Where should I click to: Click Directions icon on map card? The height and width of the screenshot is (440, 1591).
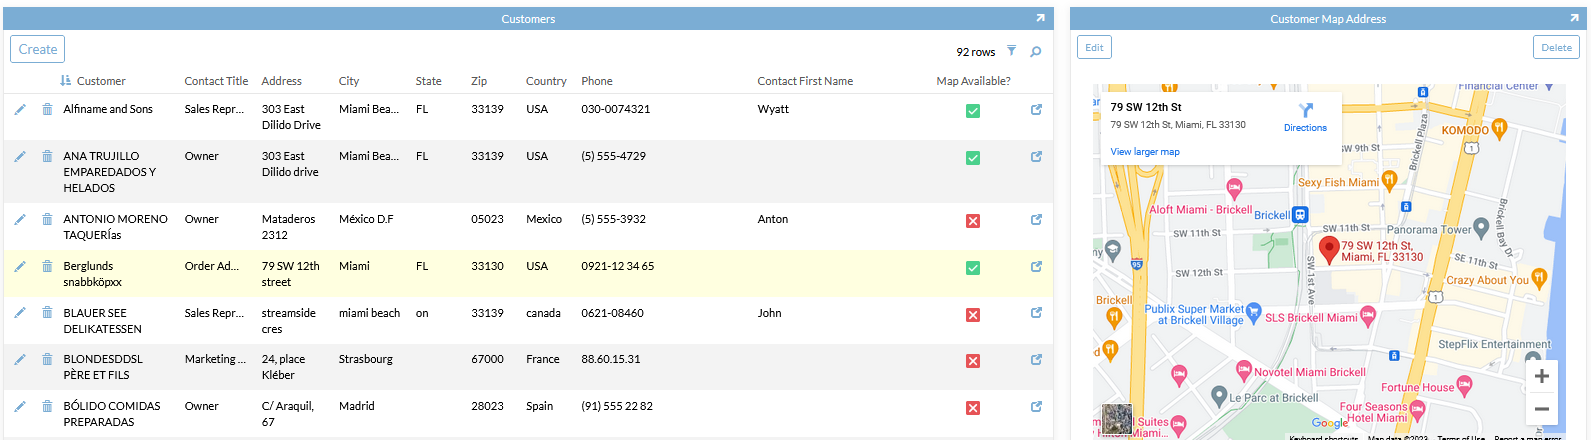point(1305,111)
